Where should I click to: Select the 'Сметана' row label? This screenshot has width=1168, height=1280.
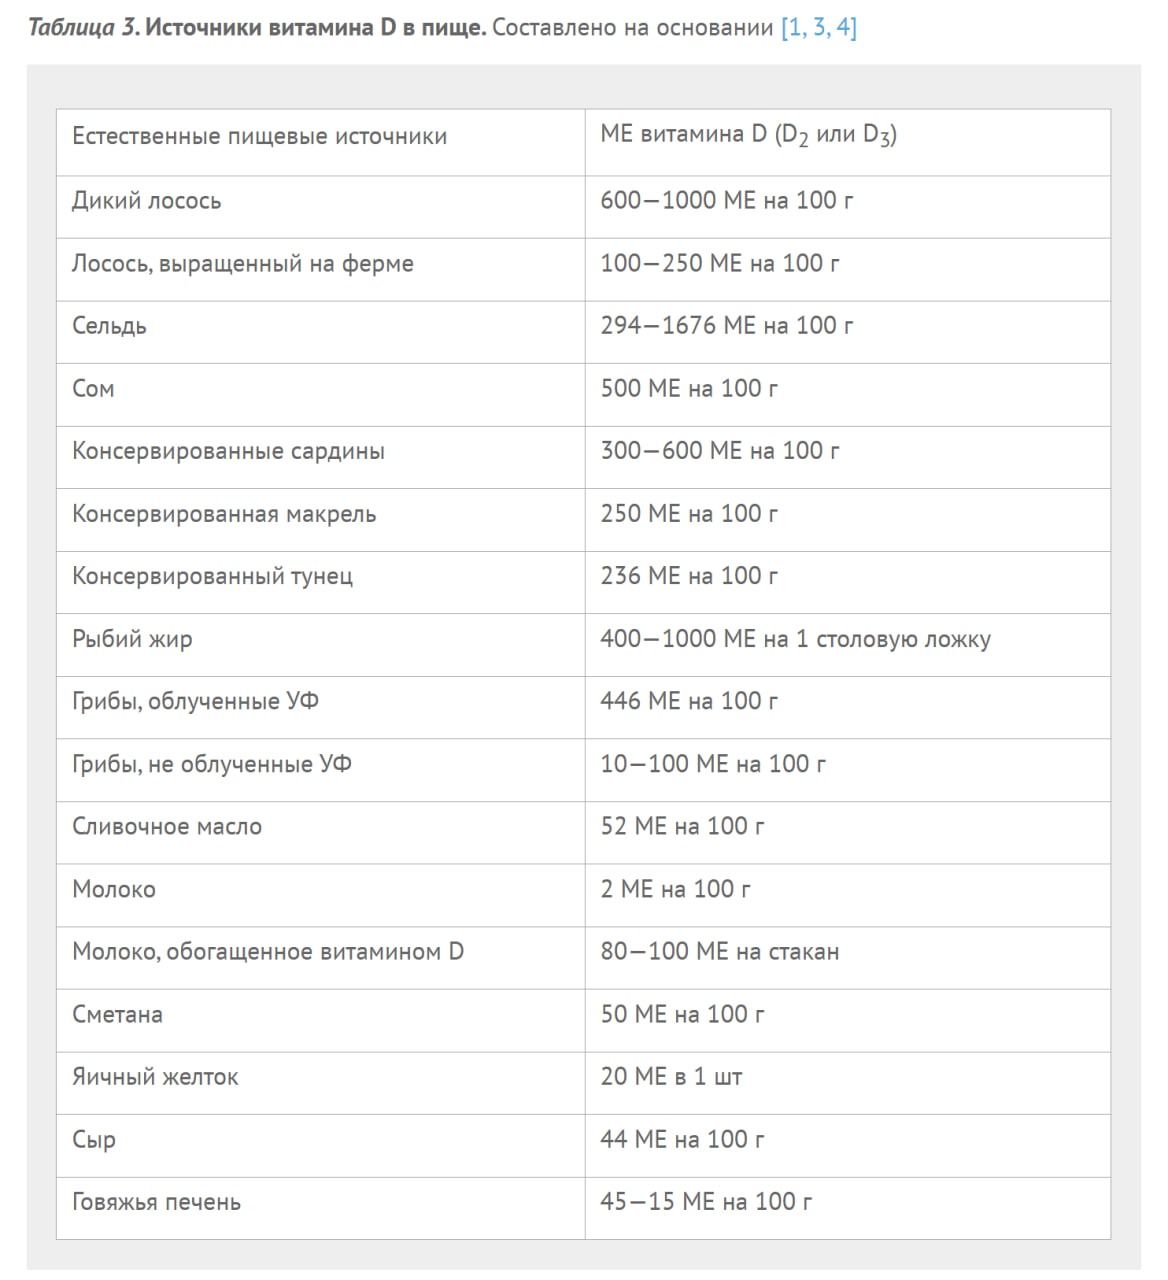pyautogui.click(x=117, y=1015)
